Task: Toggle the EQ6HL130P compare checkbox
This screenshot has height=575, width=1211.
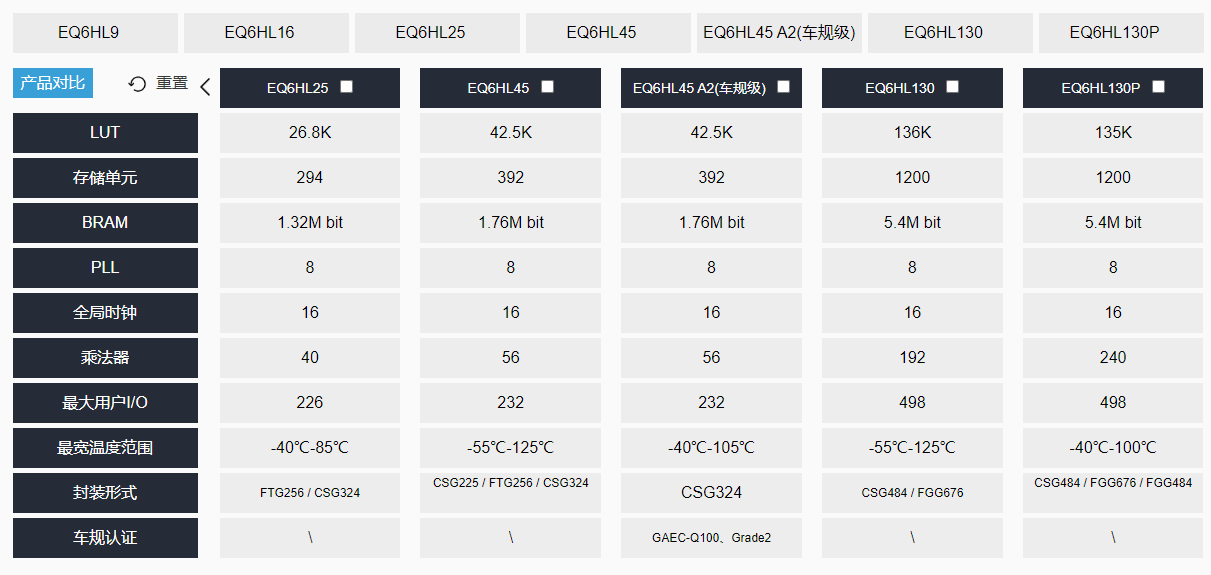Action: click(x=1159, y=87)
